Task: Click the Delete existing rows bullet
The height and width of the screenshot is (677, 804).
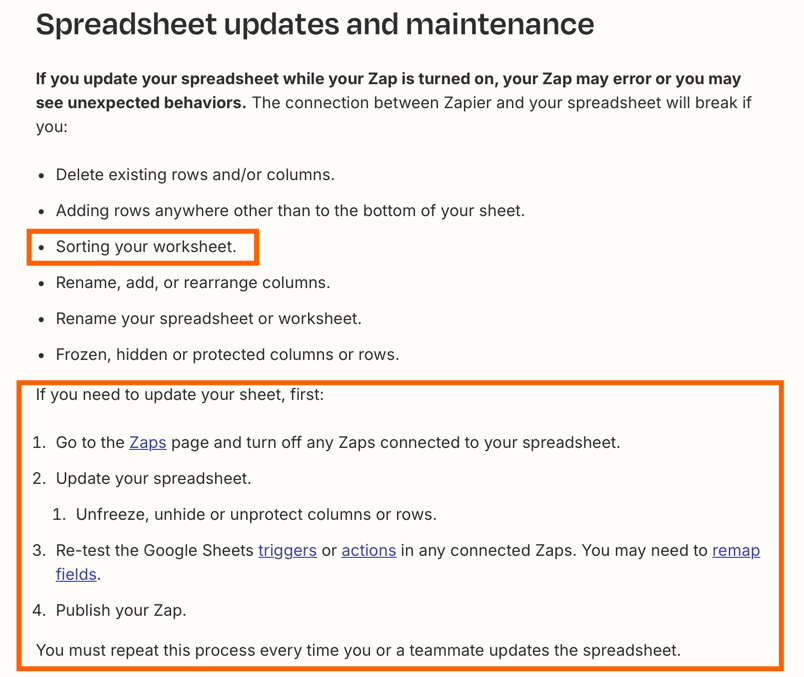Action: point(195,175)
